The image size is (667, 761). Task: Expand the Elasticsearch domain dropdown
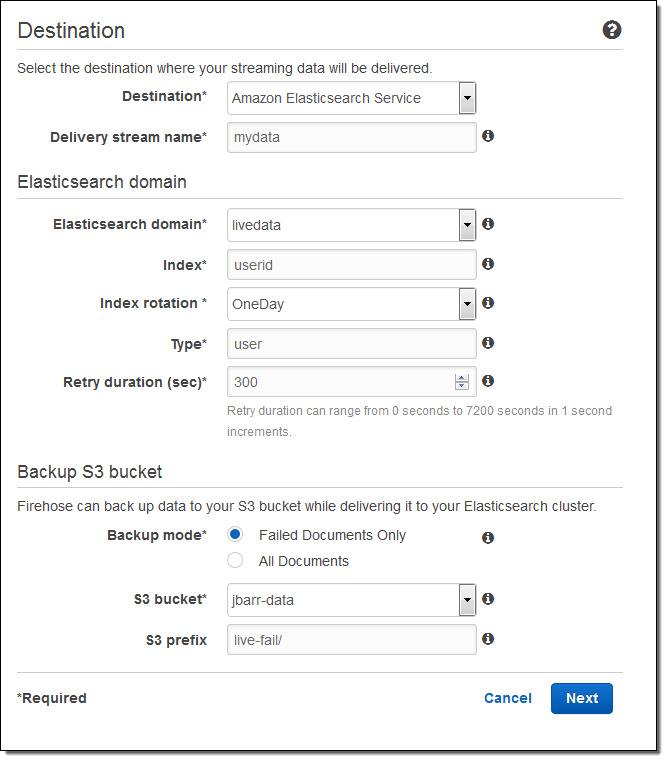[467, 225]
